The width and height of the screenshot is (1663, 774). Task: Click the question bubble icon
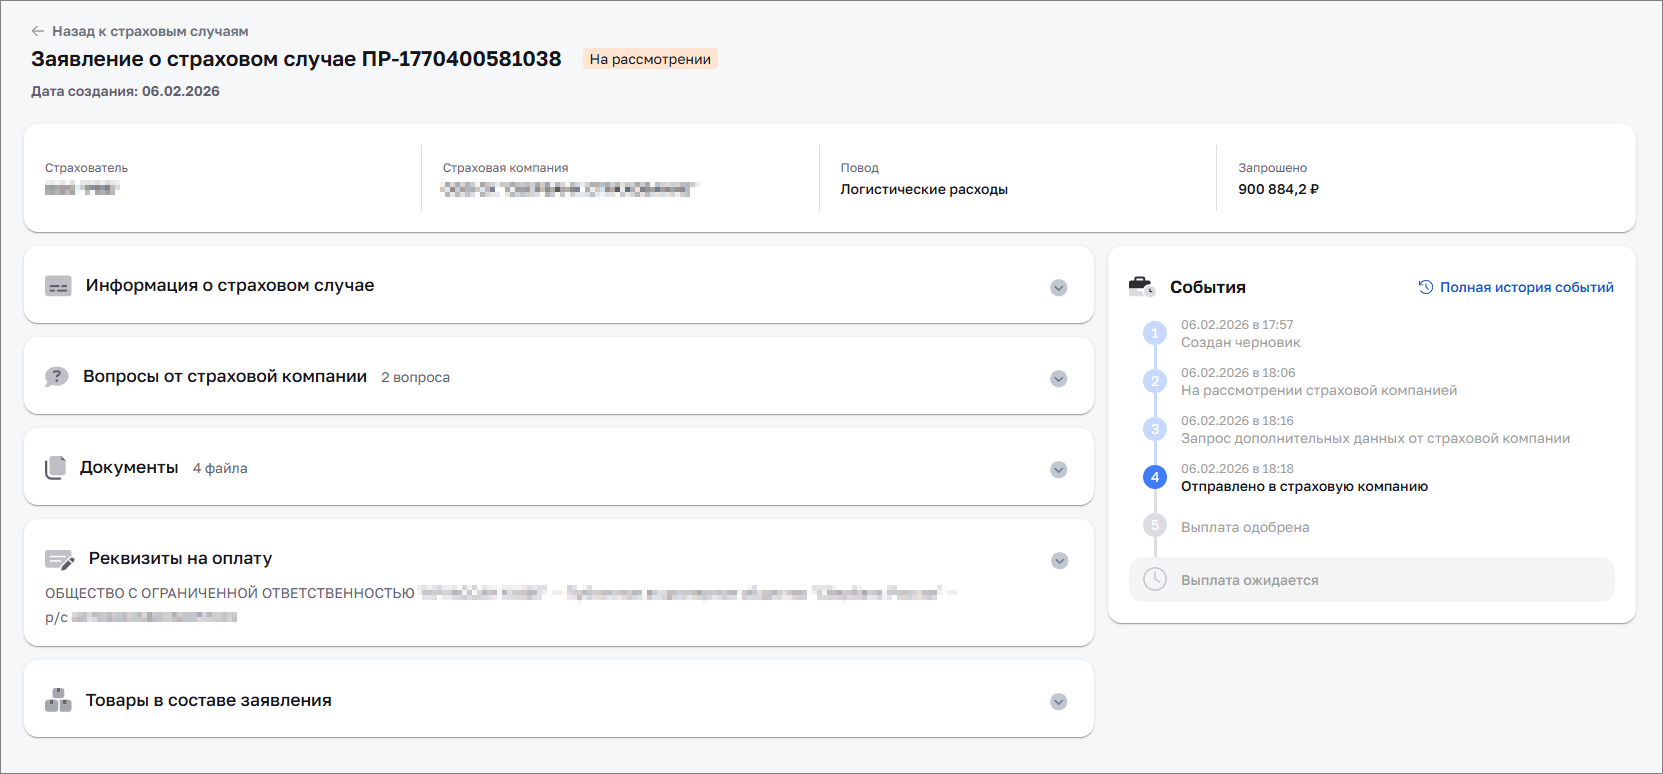(56, 377)
